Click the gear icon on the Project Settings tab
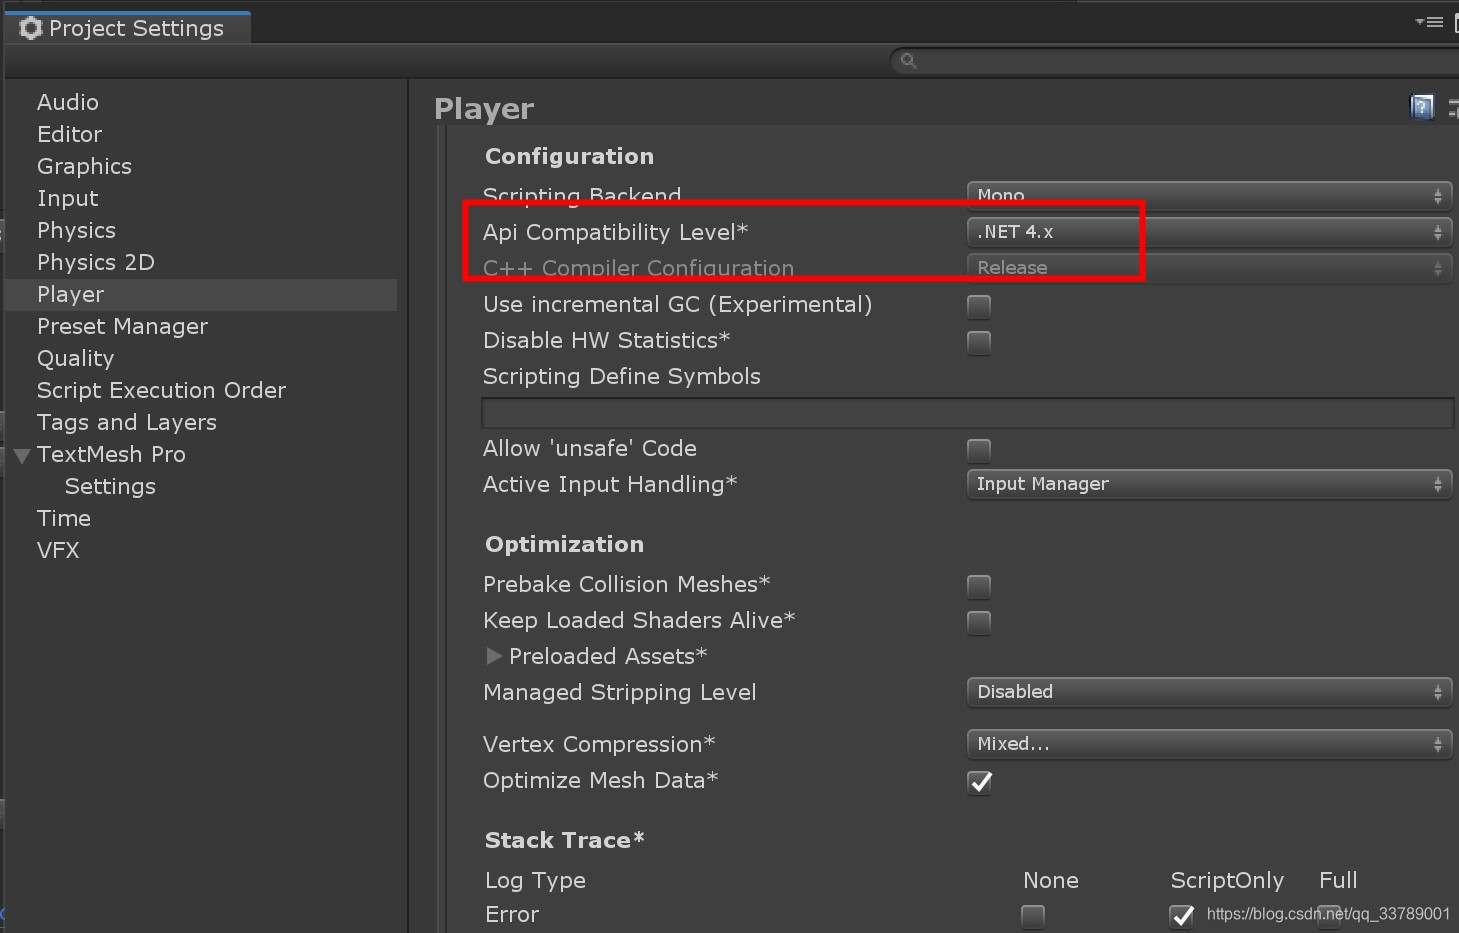This screenshot has width=1459, height=933. [x=30, y=28]
